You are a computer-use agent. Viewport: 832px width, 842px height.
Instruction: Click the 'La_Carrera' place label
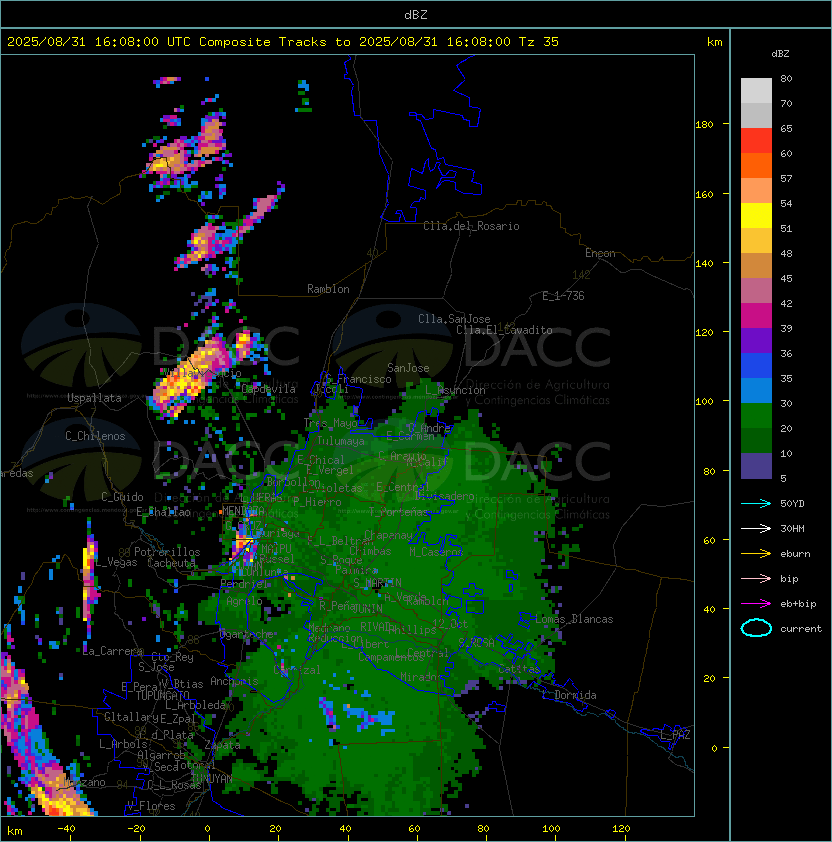point(112,651)
